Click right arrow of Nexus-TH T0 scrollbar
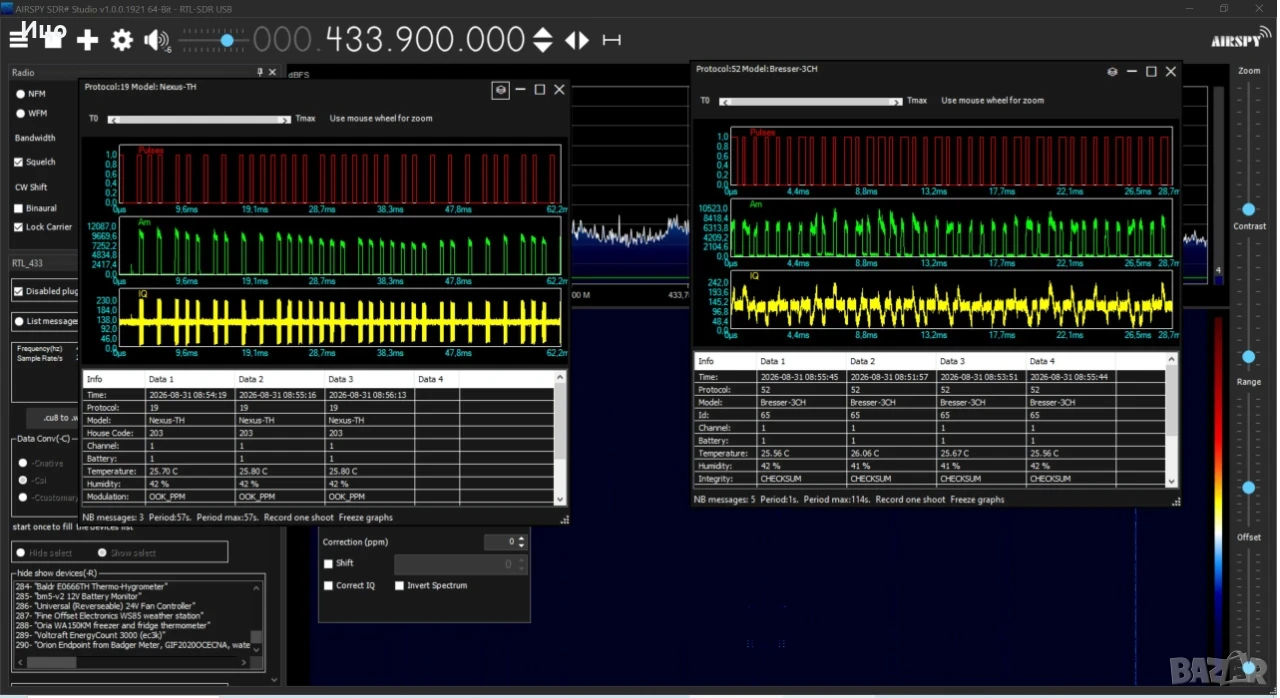1280x698 pixels. (286, 119)
